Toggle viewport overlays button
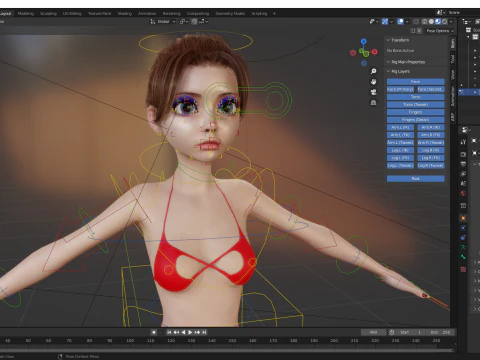Screen dimensions: 480x360 401,22
